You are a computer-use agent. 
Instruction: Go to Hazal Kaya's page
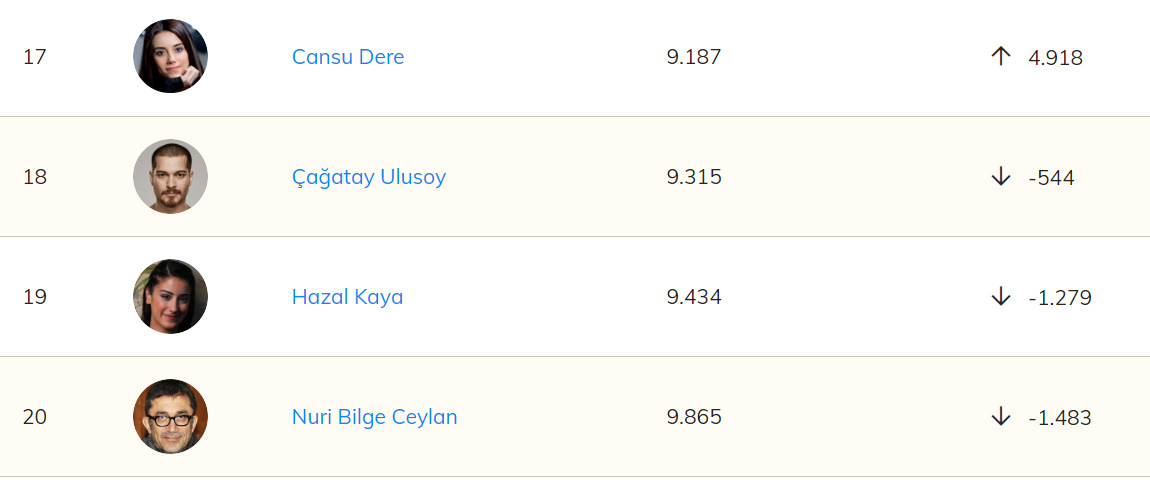click(347, 297)
